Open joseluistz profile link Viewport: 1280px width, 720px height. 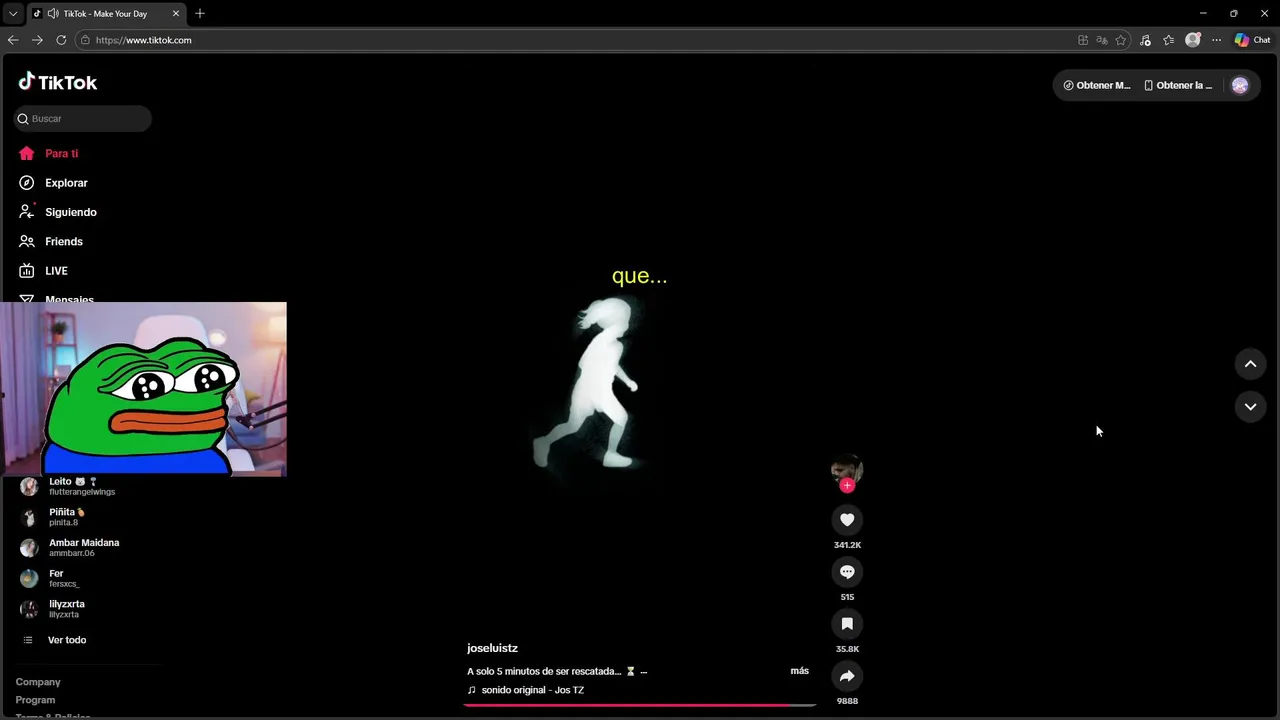492,648
